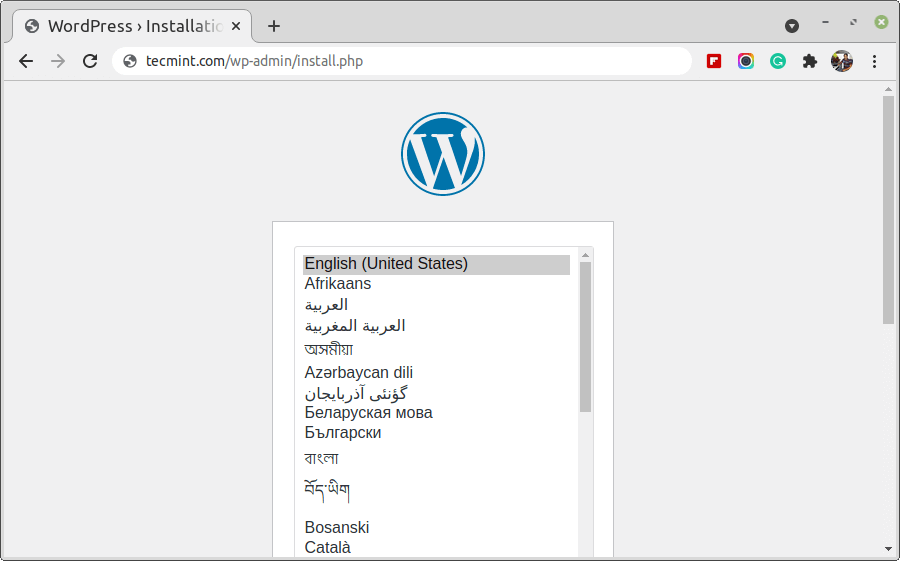Pick Беларуская мова from the list

(x=368, y=412)
